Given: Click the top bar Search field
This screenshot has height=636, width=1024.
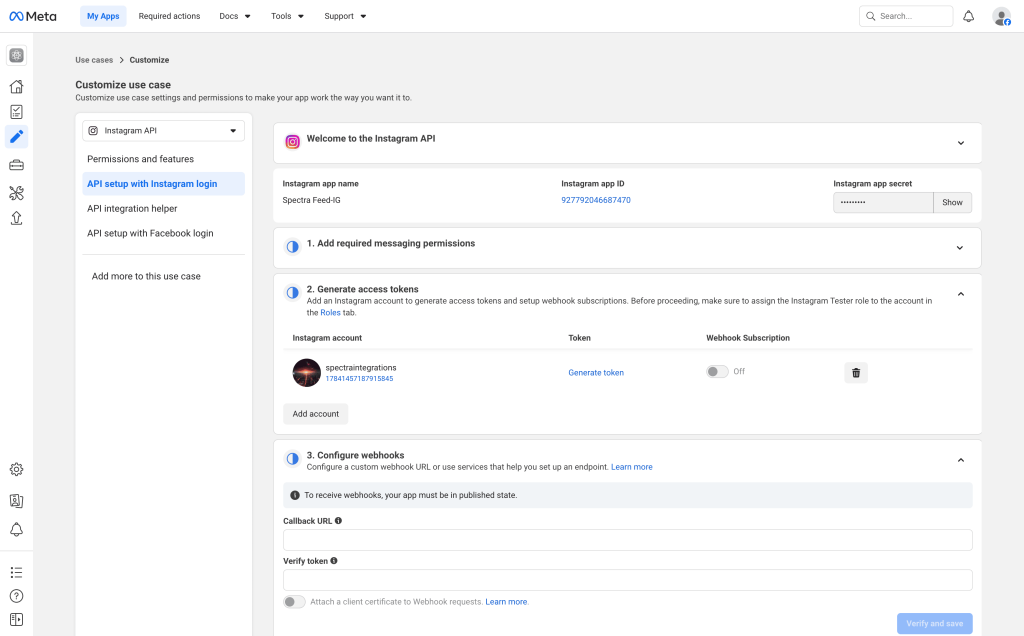Looking at the screenshot, I should pyautogui.click(x=906, y=16).
